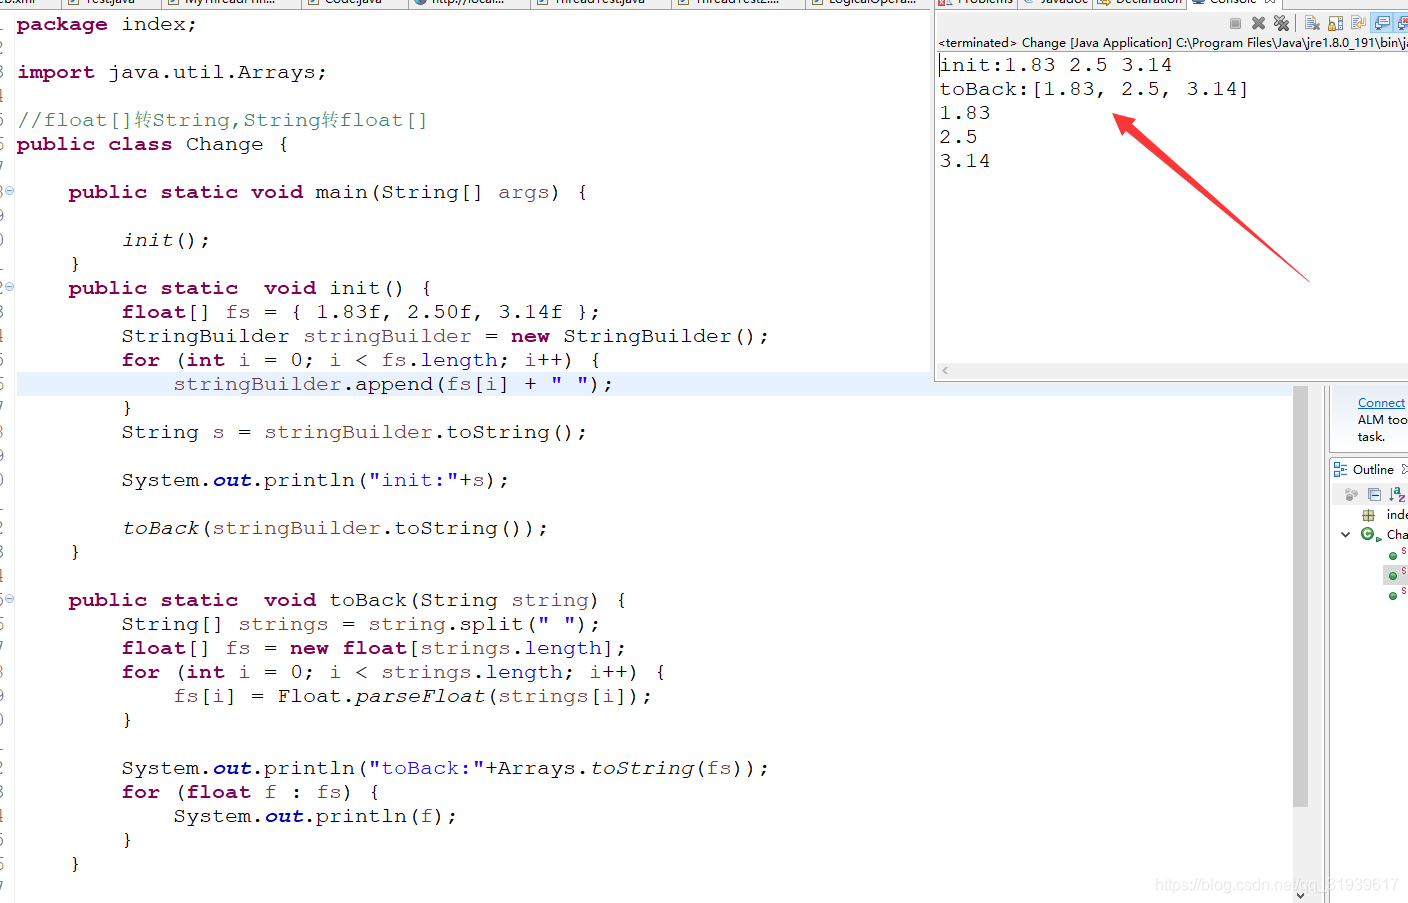
Task: Click the console output line '2.5'
Action: coord(958,137)
